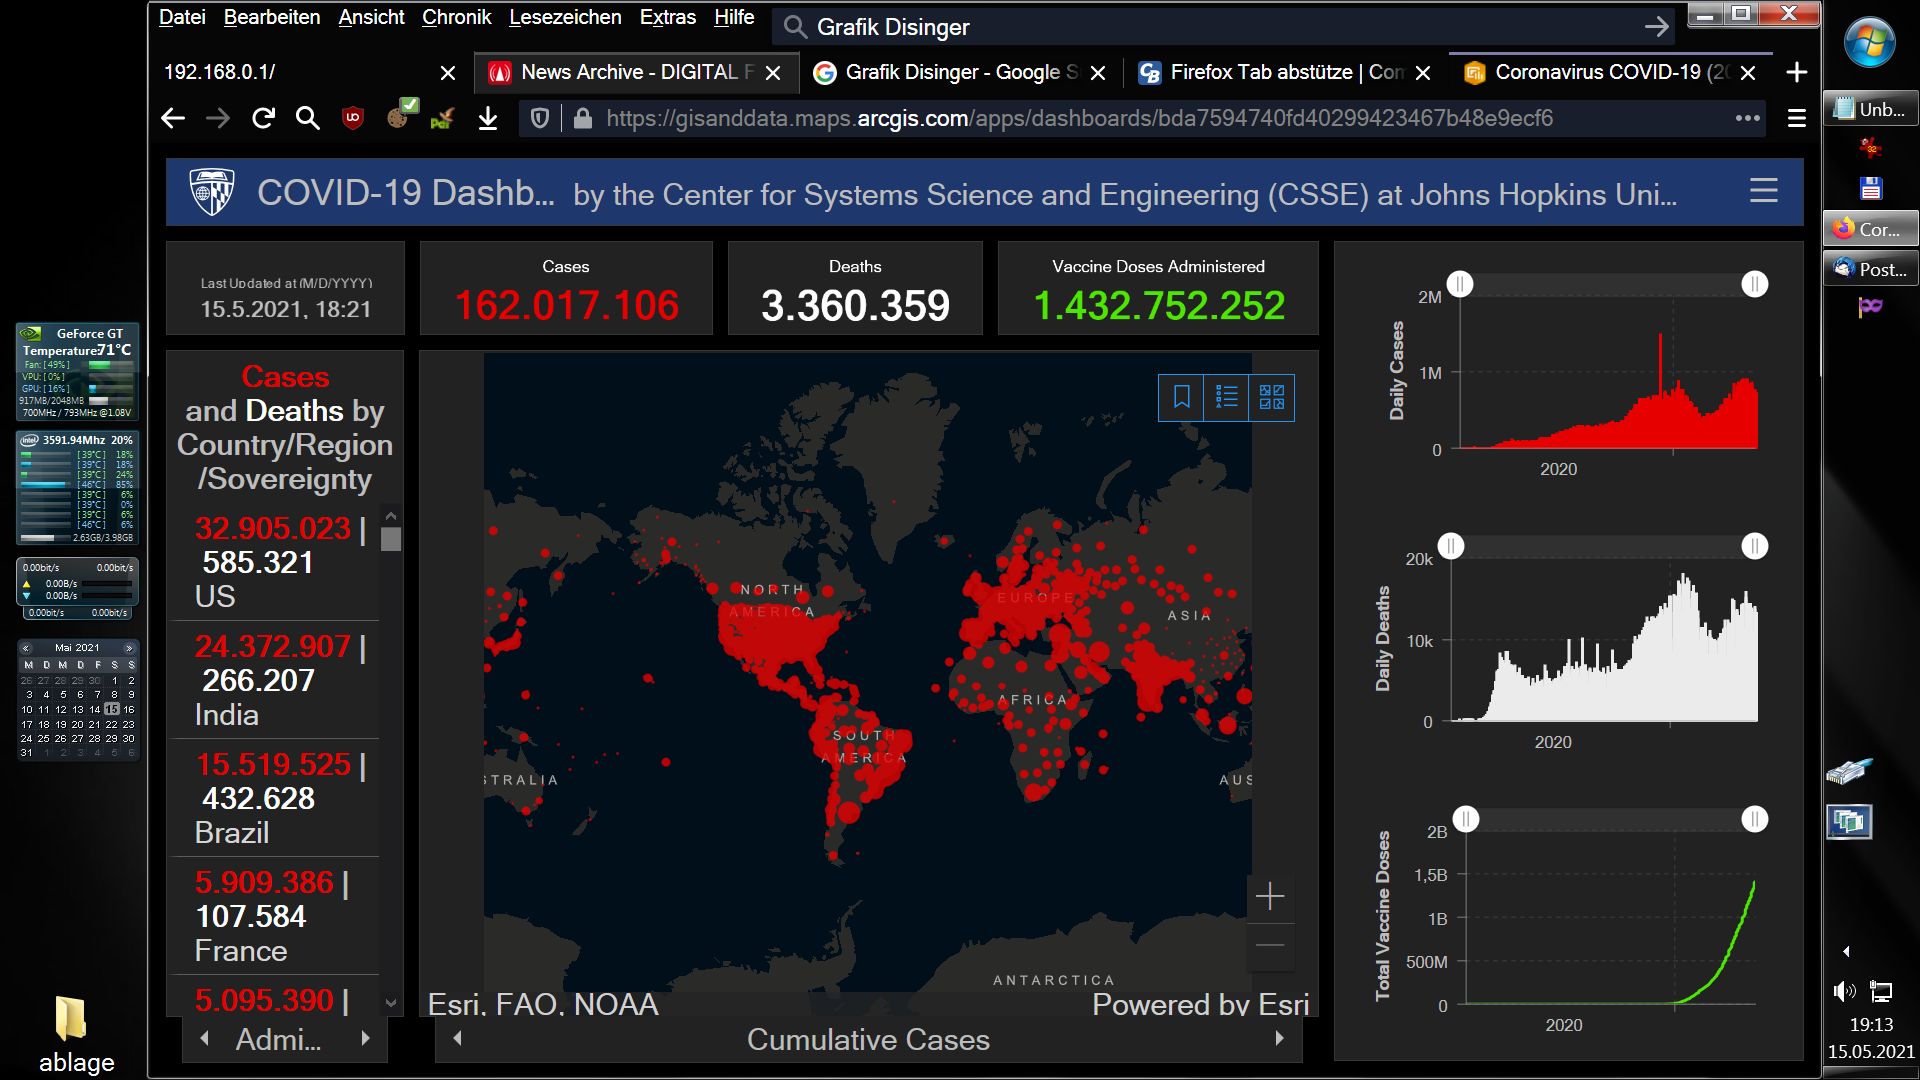Click the volume speaker icon in the tray
The image size is (1920, 1080).
coord(1844,991)
